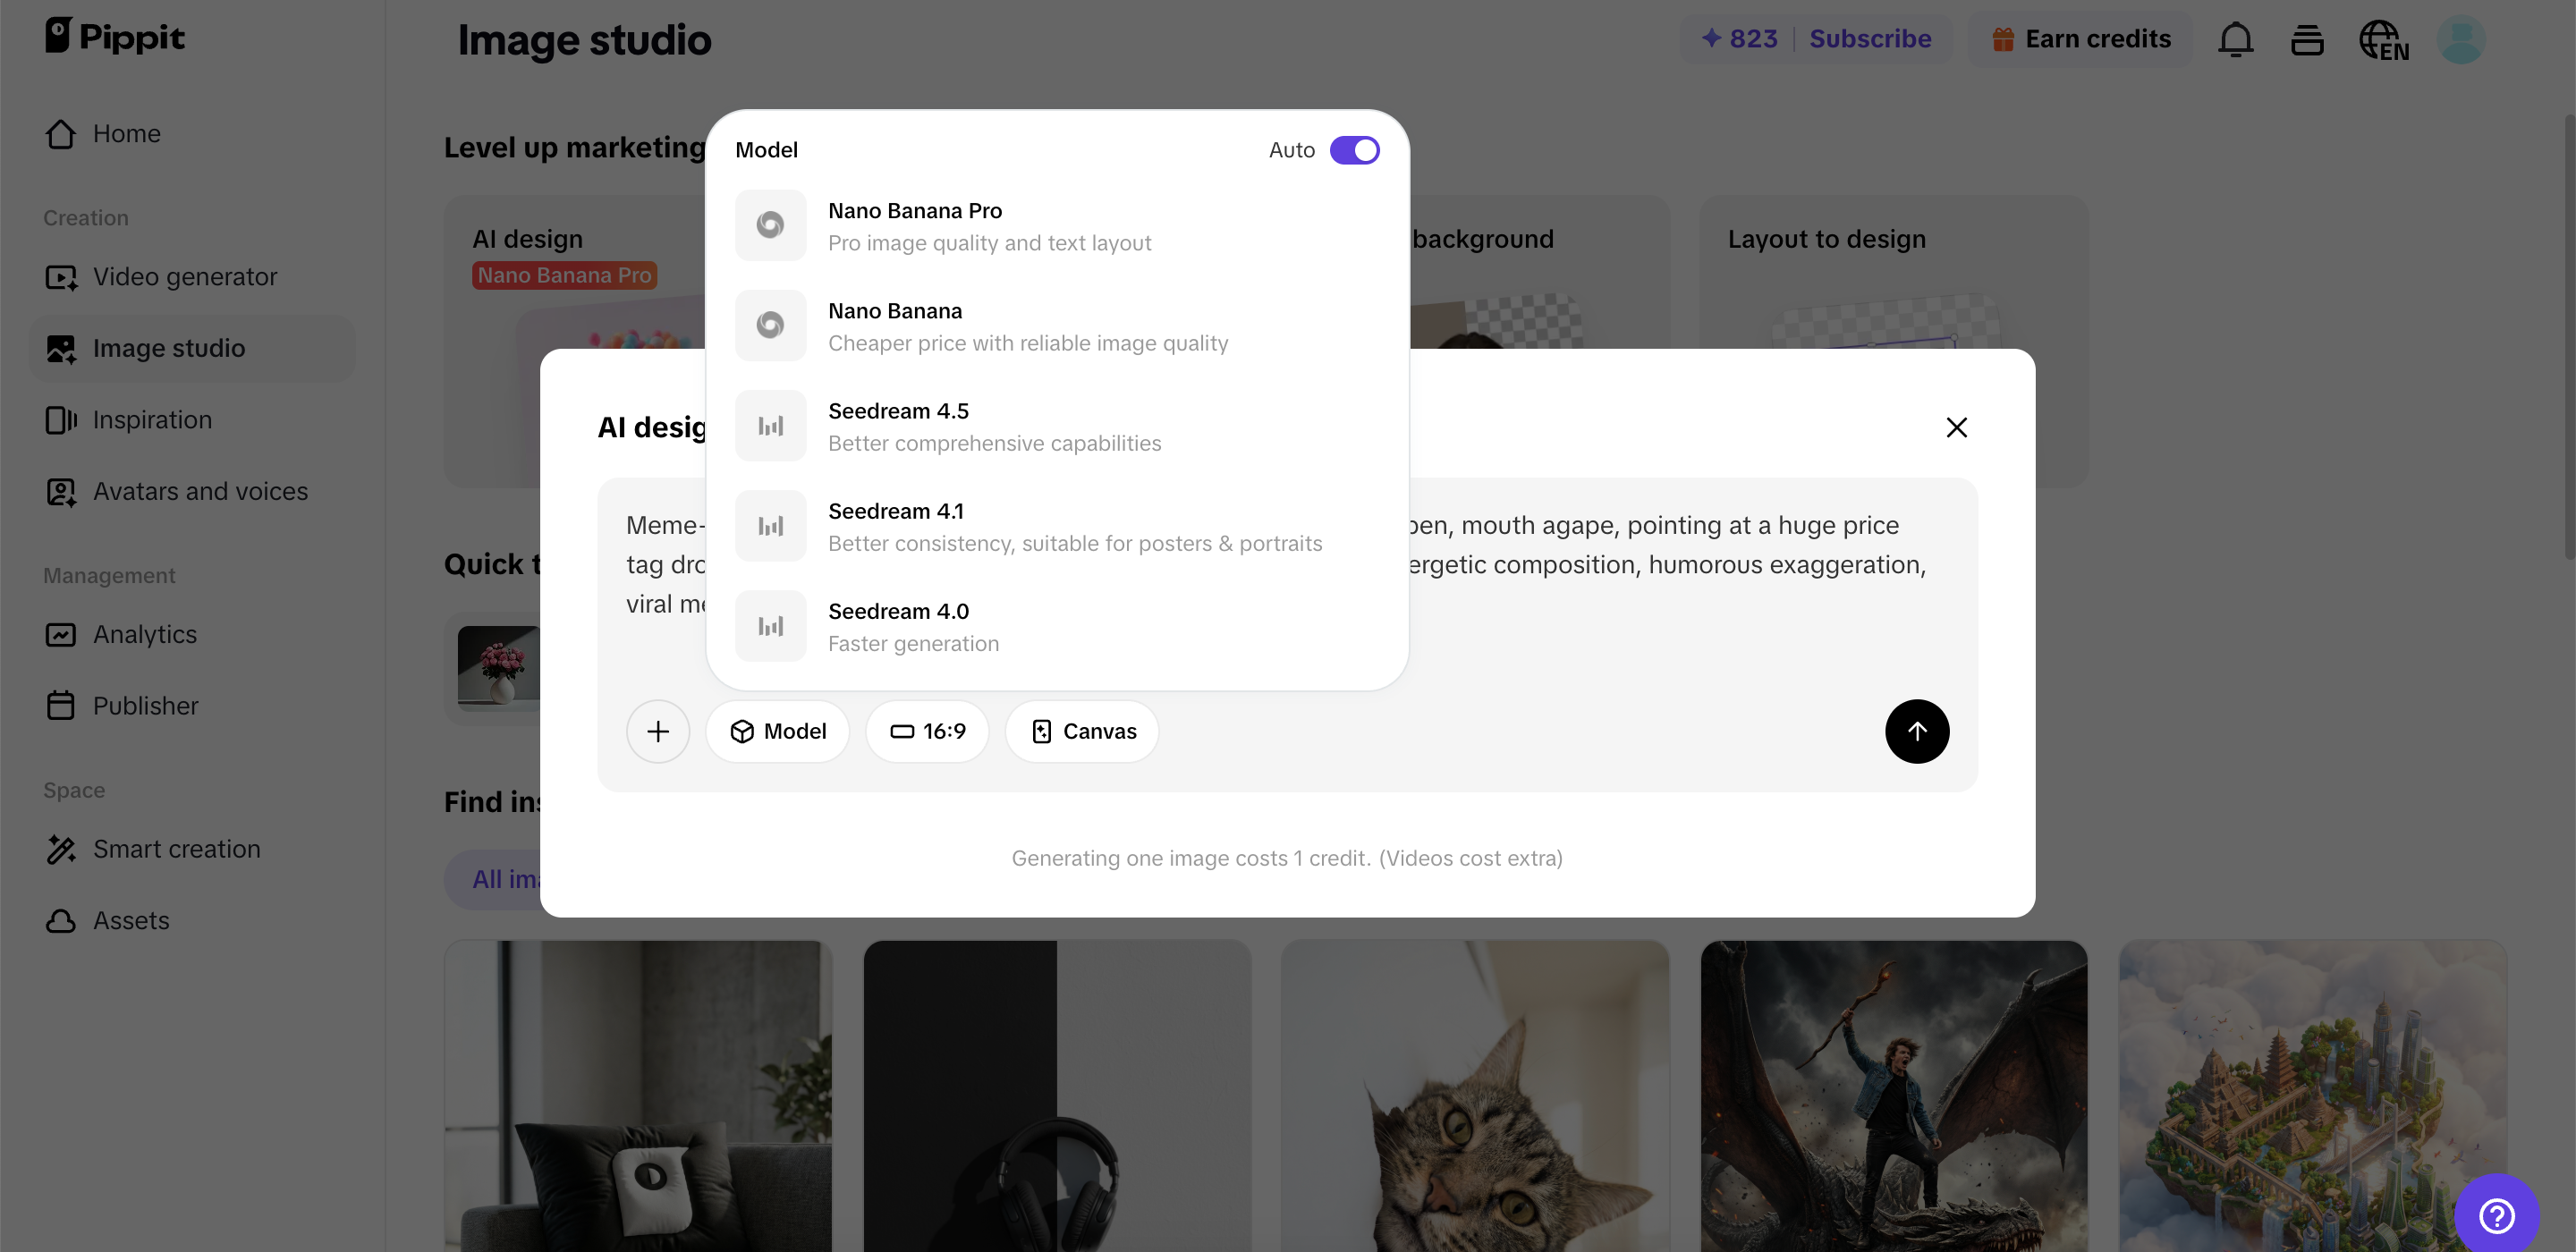The width and height of the screenshot is (2576, 1252).
Task: Open the 16:9 aspect ratio dropdown
Action: tap(927, 731)
